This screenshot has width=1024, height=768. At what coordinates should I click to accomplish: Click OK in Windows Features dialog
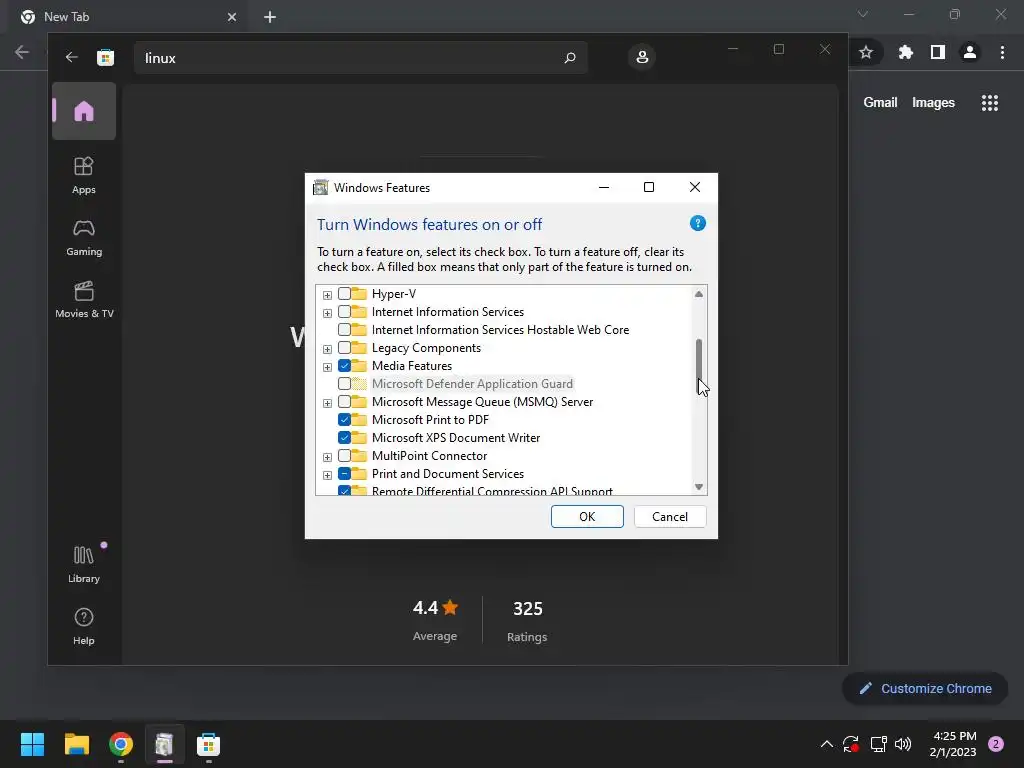tap(587, 517)
